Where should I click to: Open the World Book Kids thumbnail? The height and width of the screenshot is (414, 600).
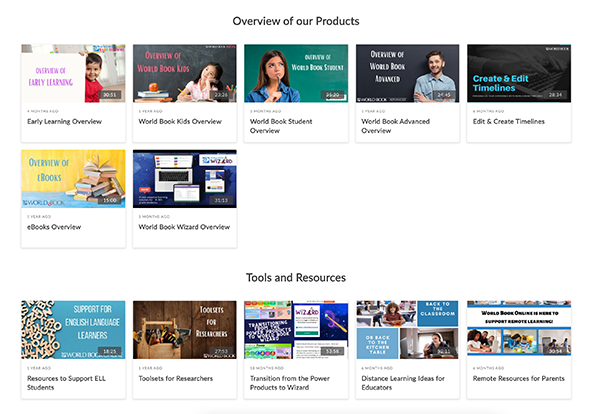184,73
